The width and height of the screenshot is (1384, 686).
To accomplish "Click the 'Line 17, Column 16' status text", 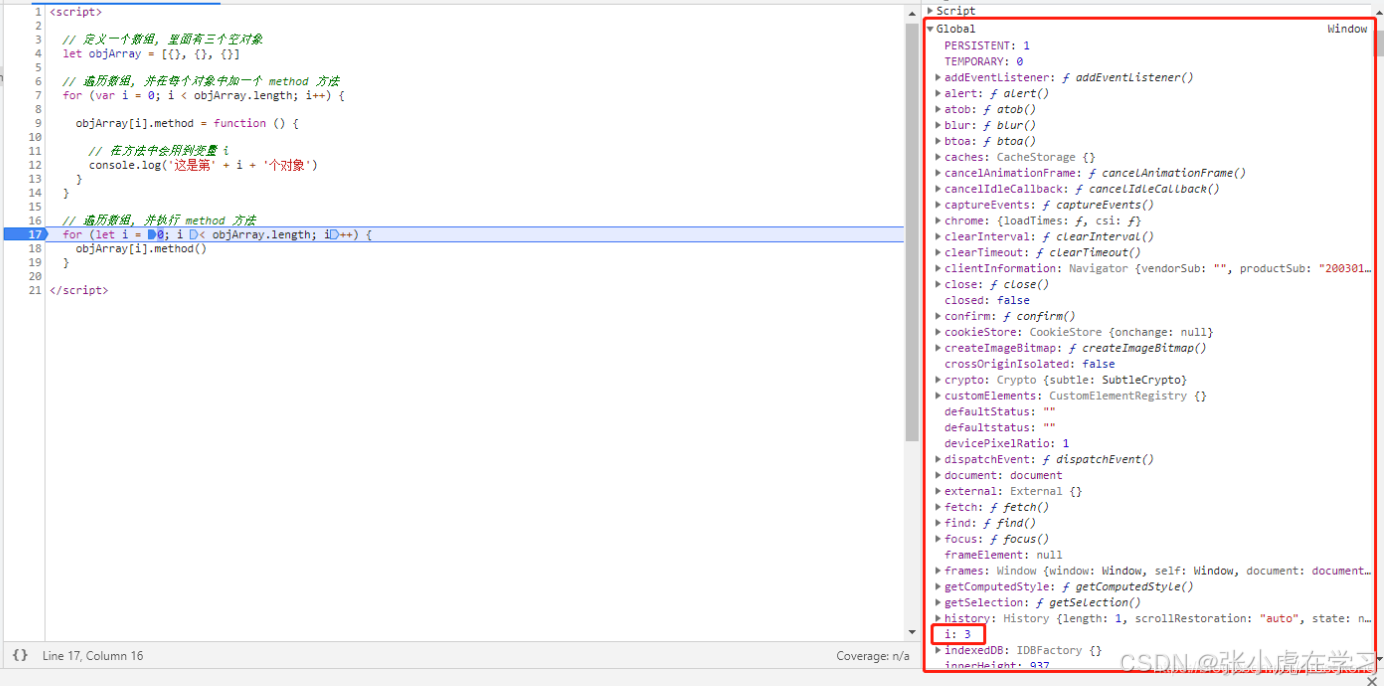I will 93,656.
